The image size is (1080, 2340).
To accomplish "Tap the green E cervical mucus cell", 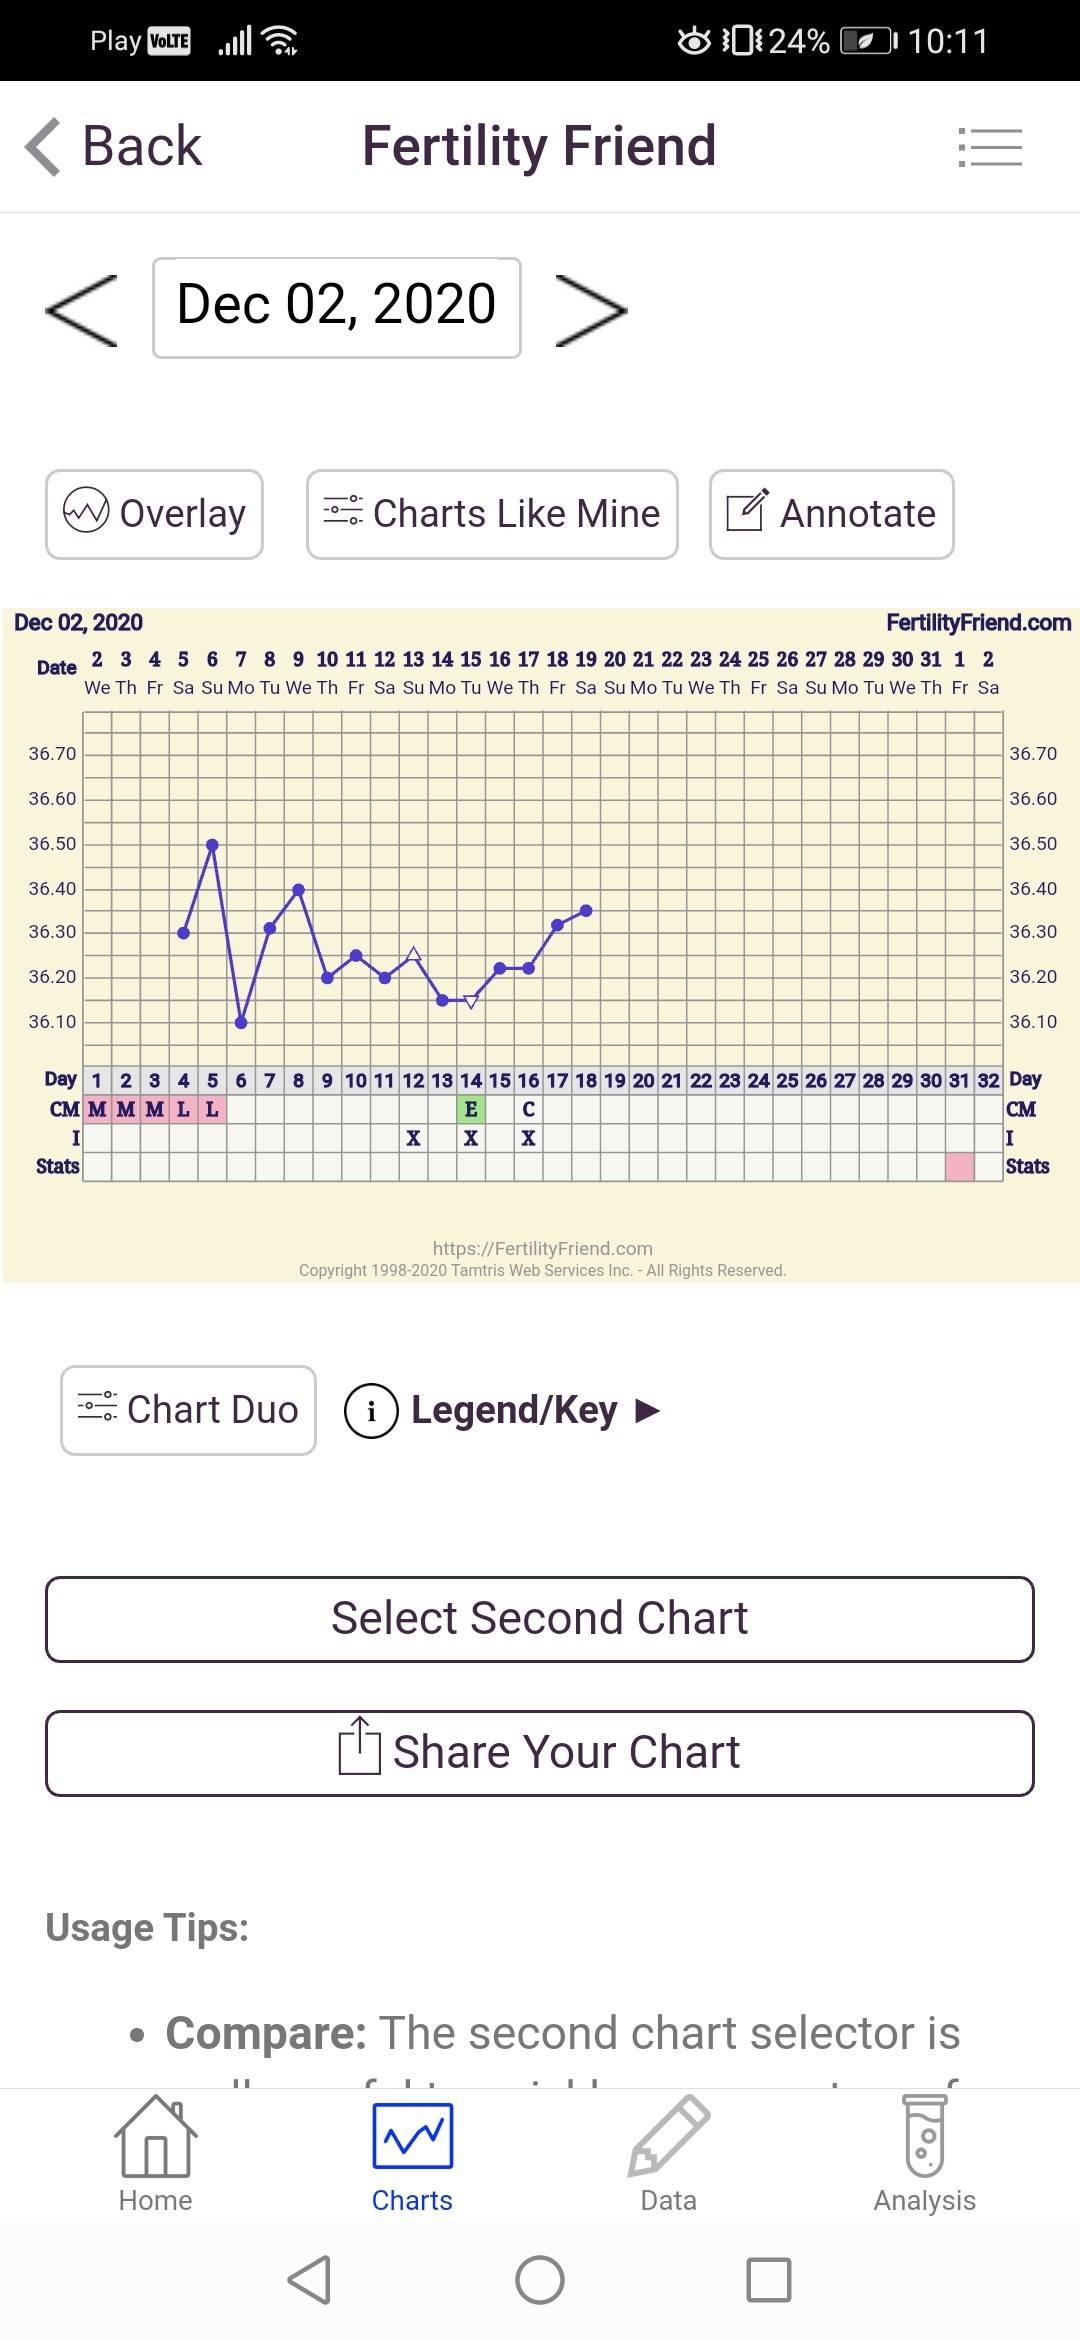I will (471, 1109).
